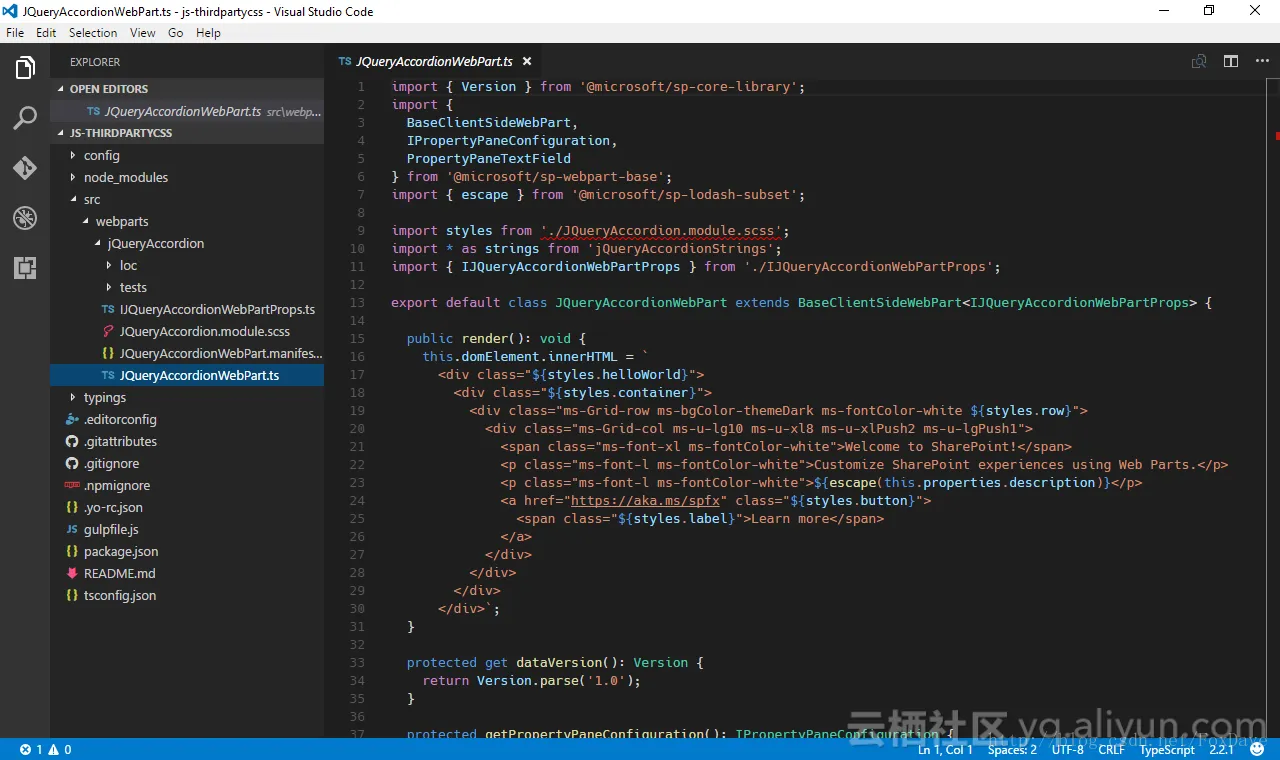
Task: Open the Source Control (Git) view
Action: pos(25,168)
